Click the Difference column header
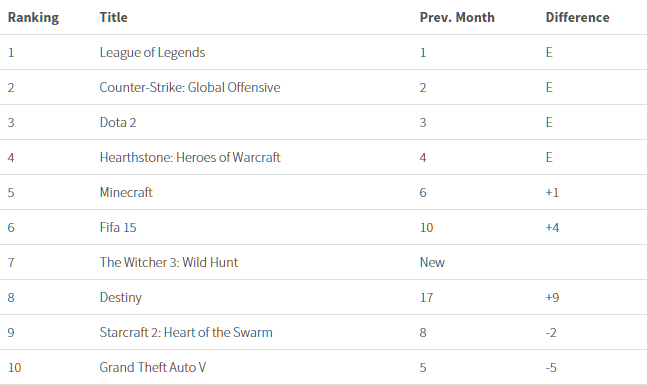Viewport: 647px width, 385px height. tap(577, 17)
